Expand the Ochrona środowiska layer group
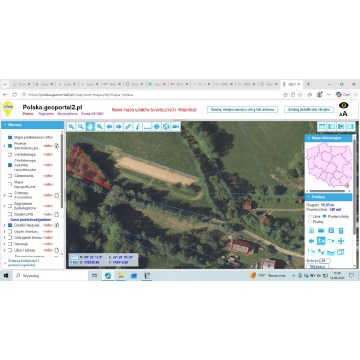 [x=4, y=195]
